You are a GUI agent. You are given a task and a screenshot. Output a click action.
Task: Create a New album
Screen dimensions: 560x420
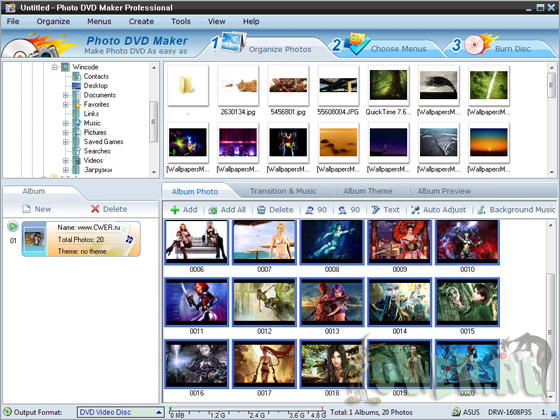pyautogui.click(x=36, y=209)
